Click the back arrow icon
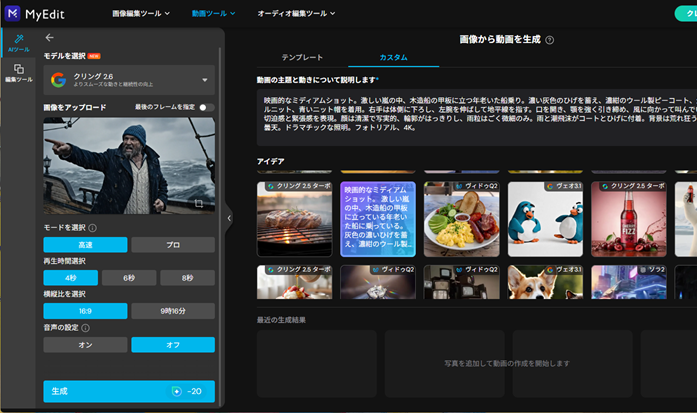The width and height of the screenshot is (697, 413). [50, 37]
